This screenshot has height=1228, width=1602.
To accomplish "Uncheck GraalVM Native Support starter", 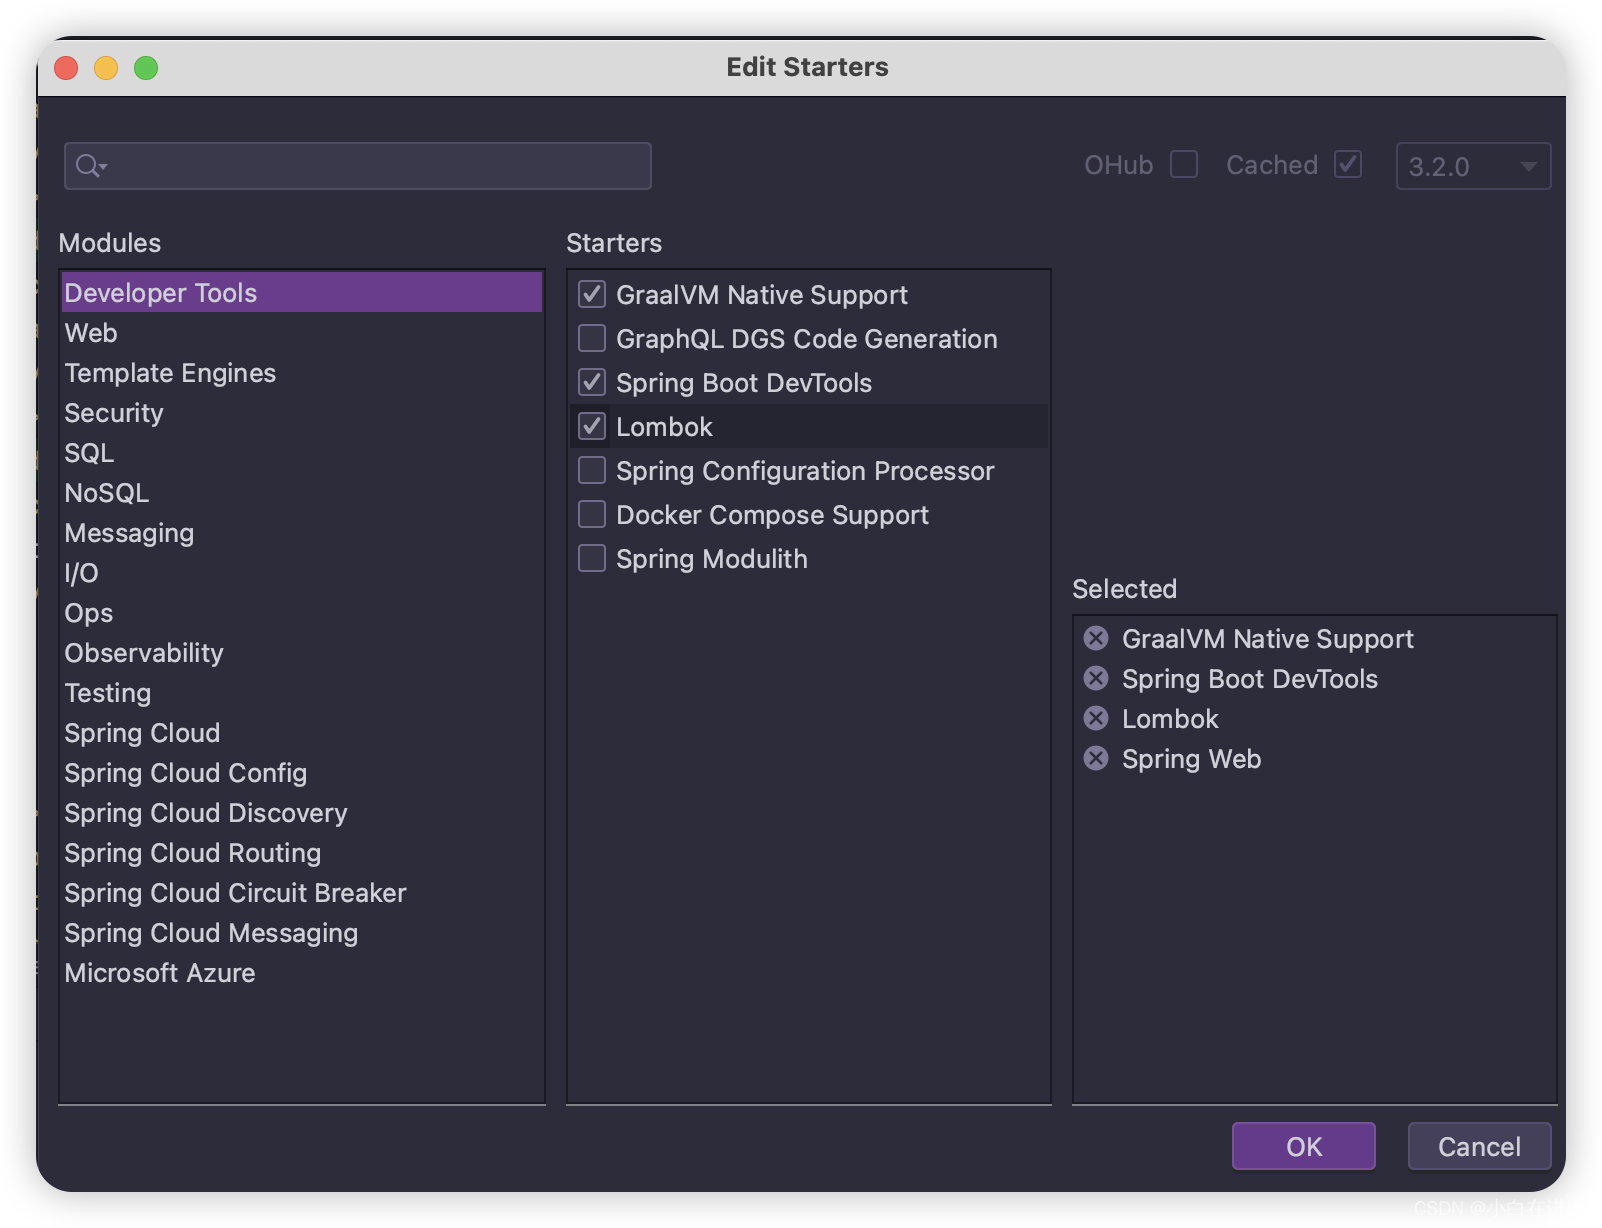I will coord(592,294).
